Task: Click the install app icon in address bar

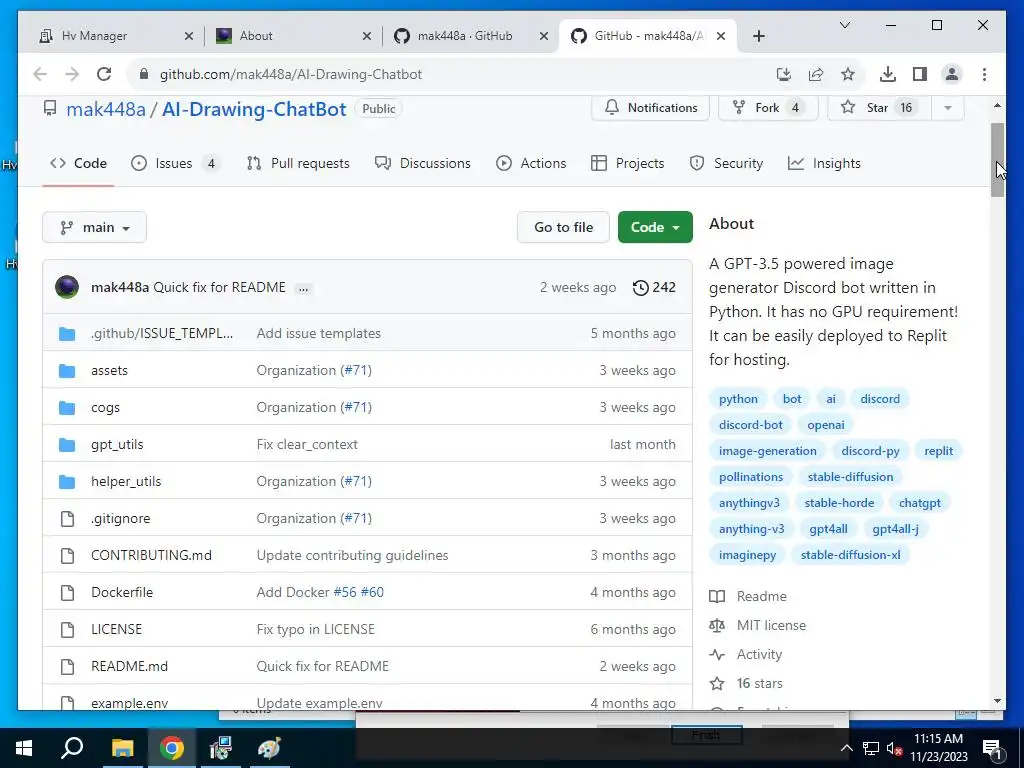Action: click(x=784, y=74)
